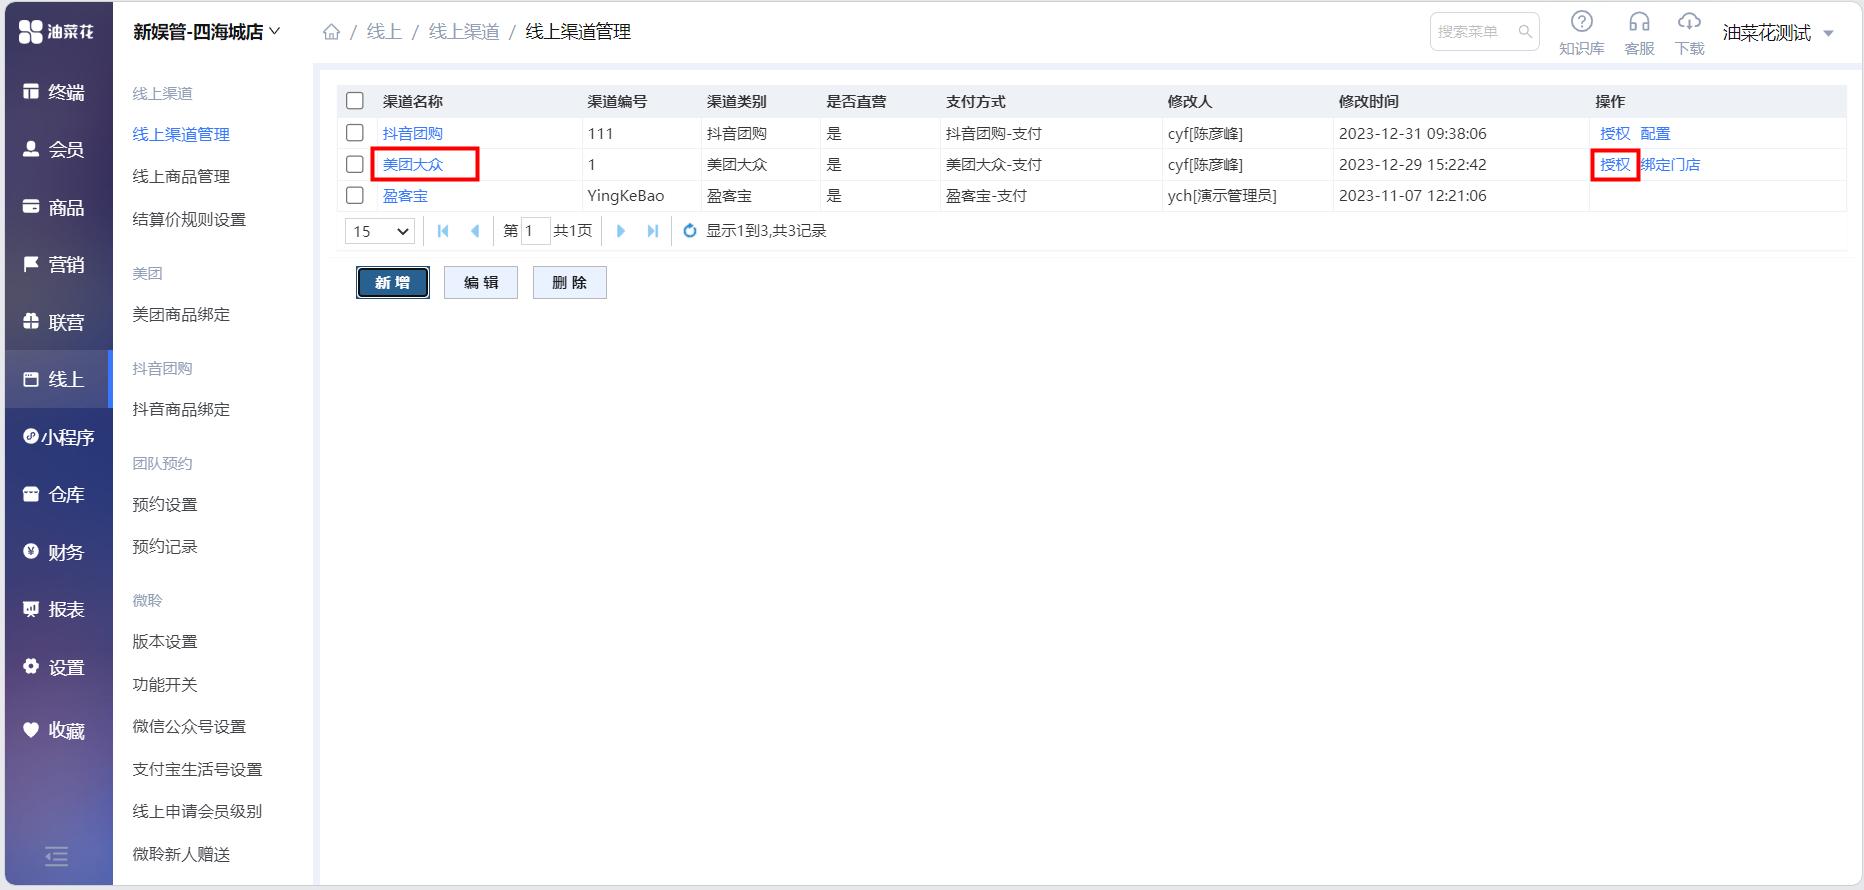Open 预约设置 in side menu

pos(165,505)
